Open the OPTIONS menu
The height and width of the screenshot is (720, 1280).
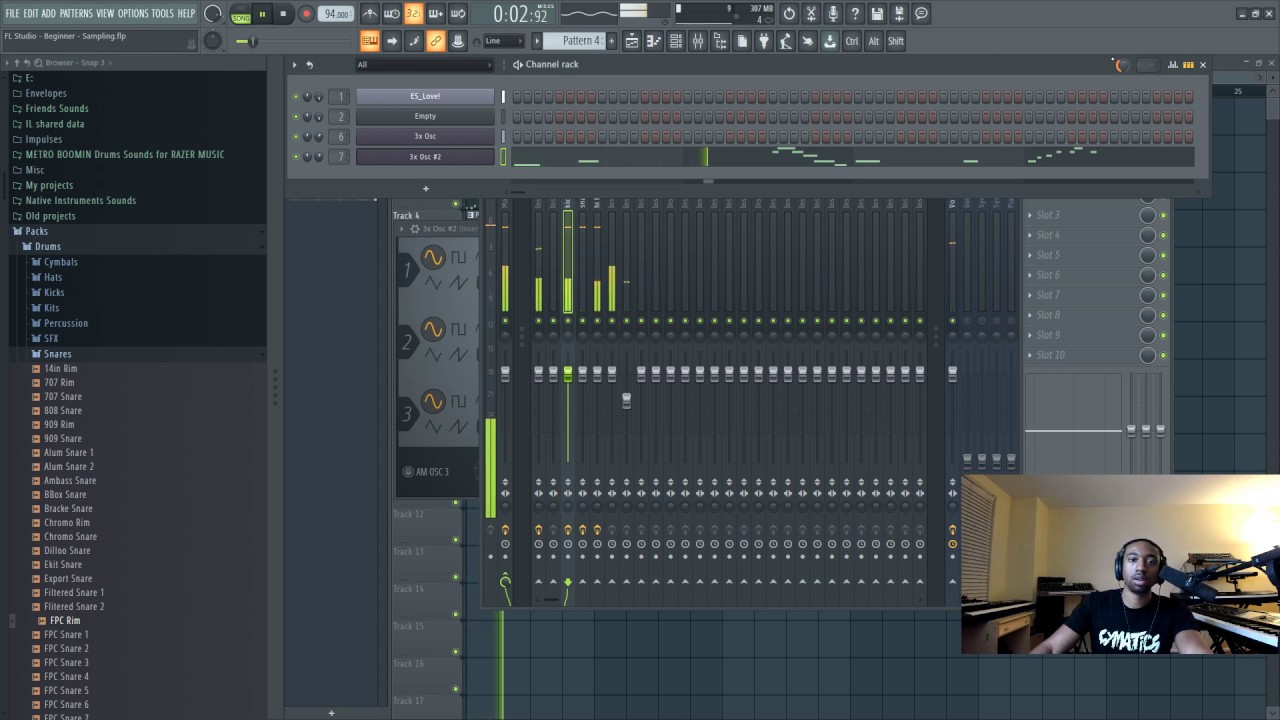tap(133, 14)
